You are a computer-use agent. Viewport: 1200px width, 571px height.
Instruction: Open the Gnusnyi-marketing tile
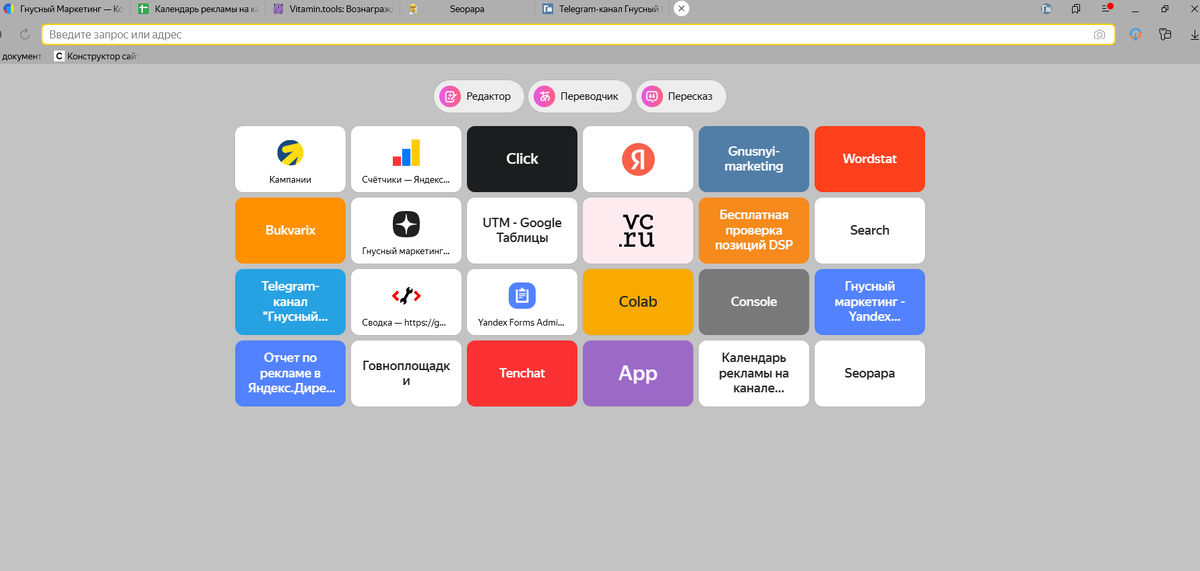tap(754, 159)
